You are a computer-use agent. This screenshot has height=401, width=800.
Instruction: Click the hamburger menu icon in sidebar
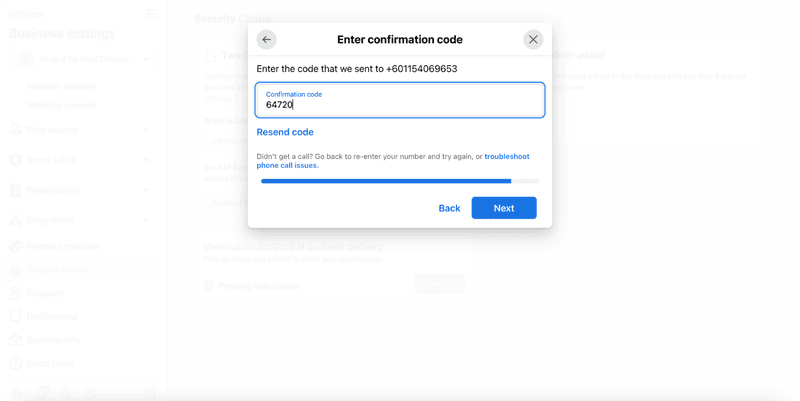tap(151, 14)
